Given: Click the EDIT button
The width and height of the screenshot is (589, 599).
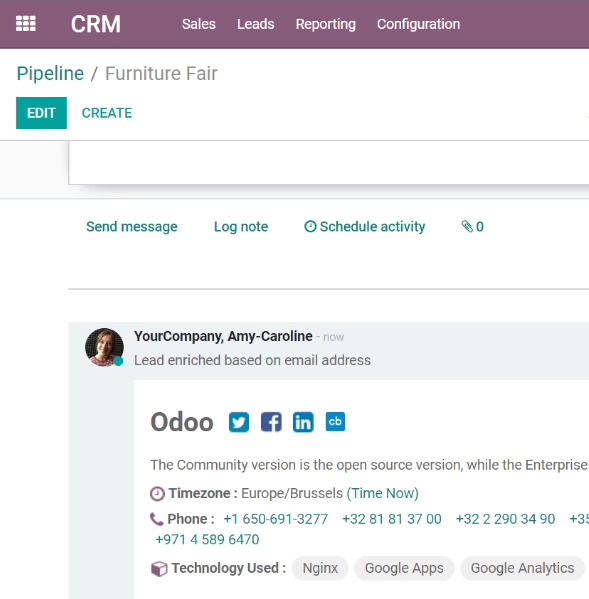Looking at the screenshot, I should pyautogui.click(x=41, y=113).
